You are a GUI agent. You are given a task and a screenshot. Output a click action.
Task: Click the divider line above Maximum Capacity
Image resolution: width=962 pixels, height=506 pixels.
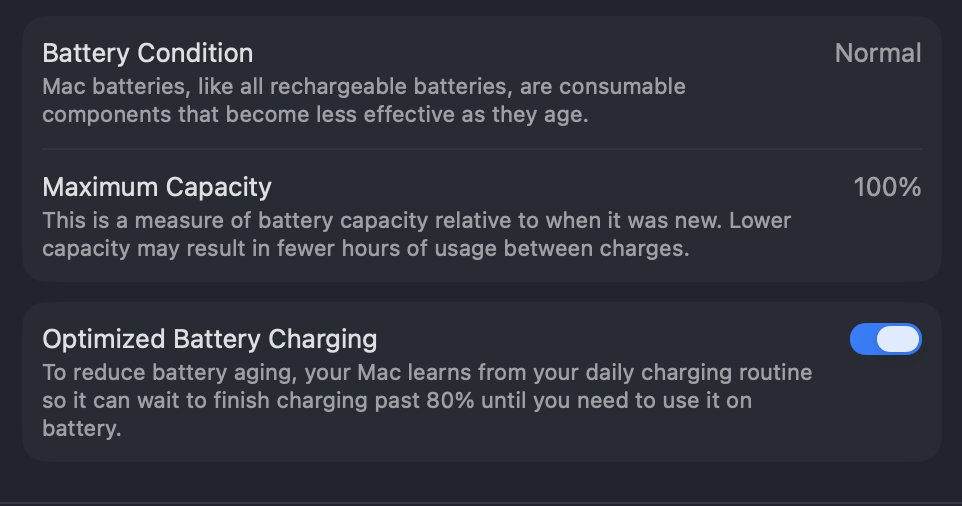coord(482,149)
